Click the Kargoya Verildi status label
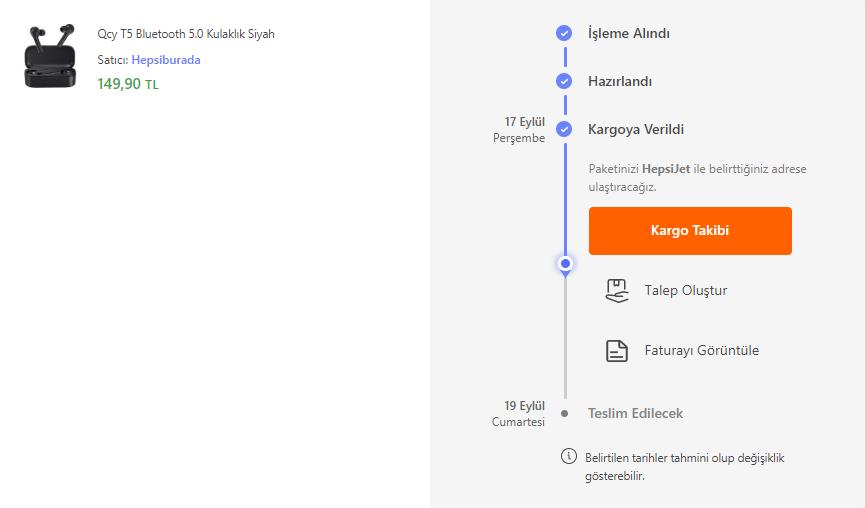The height and width of the screenshot is (508, 865). point(636,129)
